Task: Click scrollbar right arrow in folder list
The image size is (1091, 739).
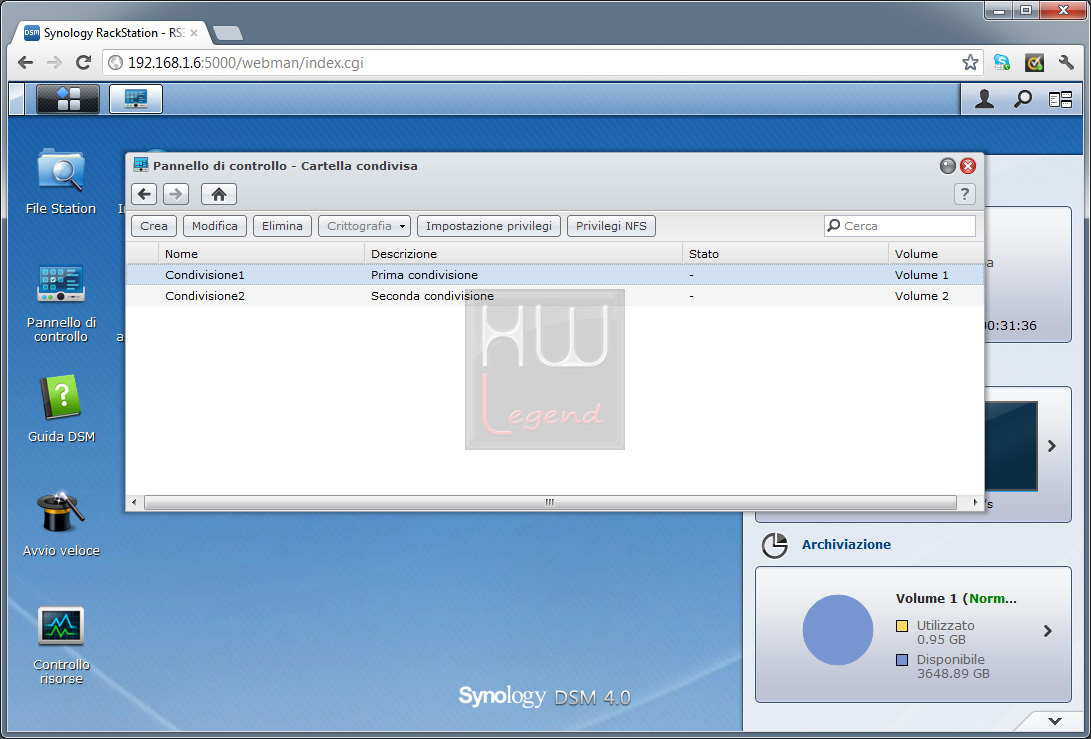Action: click(975, 502)
